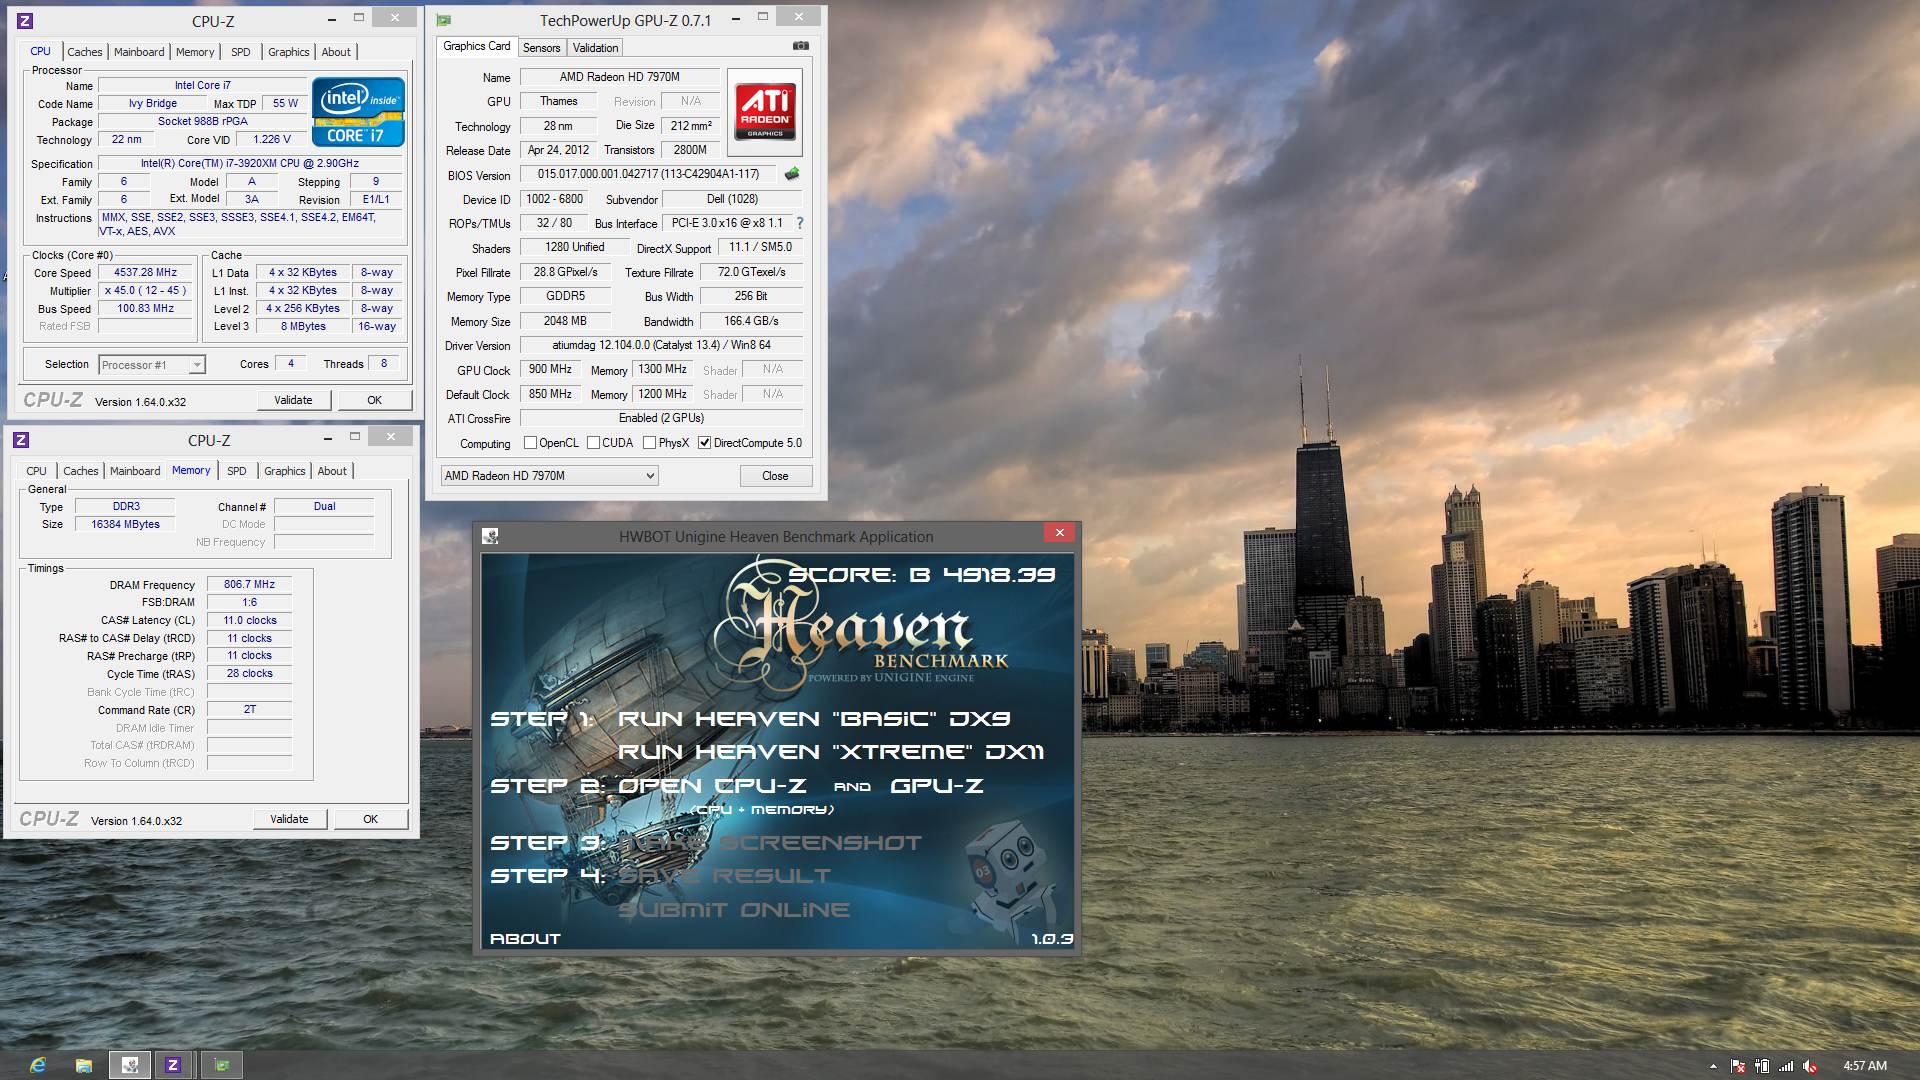The height and width of the screenshot is (1080, 1920).
Task: Open About in HWBOT Heaven app
Action: [525, 939]
